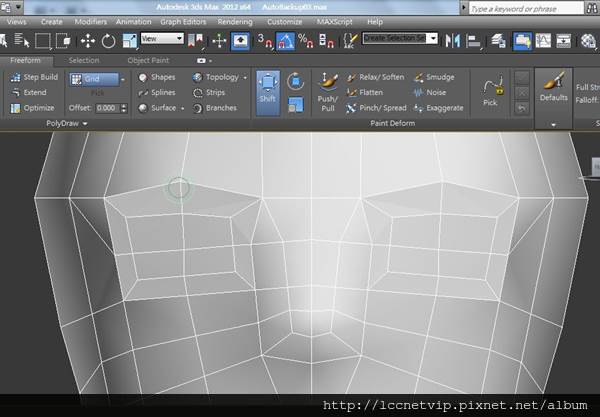Expand the PolyDraw panel
The height and width of the screenshot is (417, 600).
point(67,123)
